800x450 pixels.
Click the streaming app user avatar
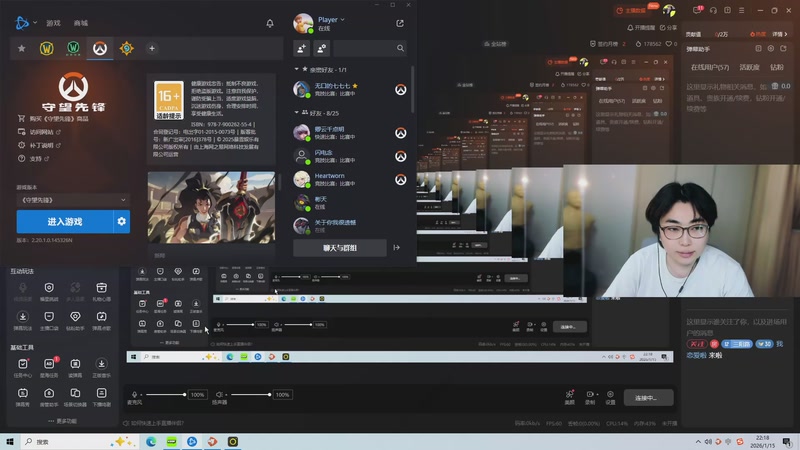[x=669, y=10]
